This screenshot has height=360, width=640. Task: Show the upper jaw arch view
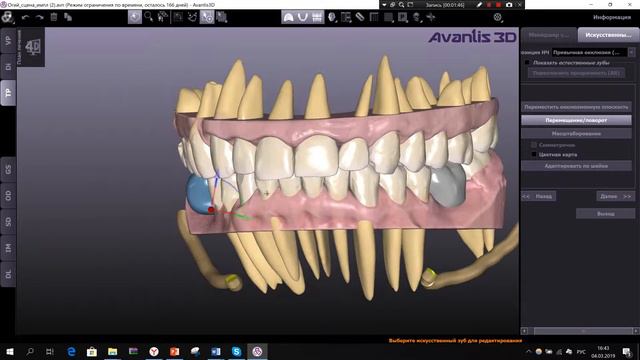click(x=289, y=17)
